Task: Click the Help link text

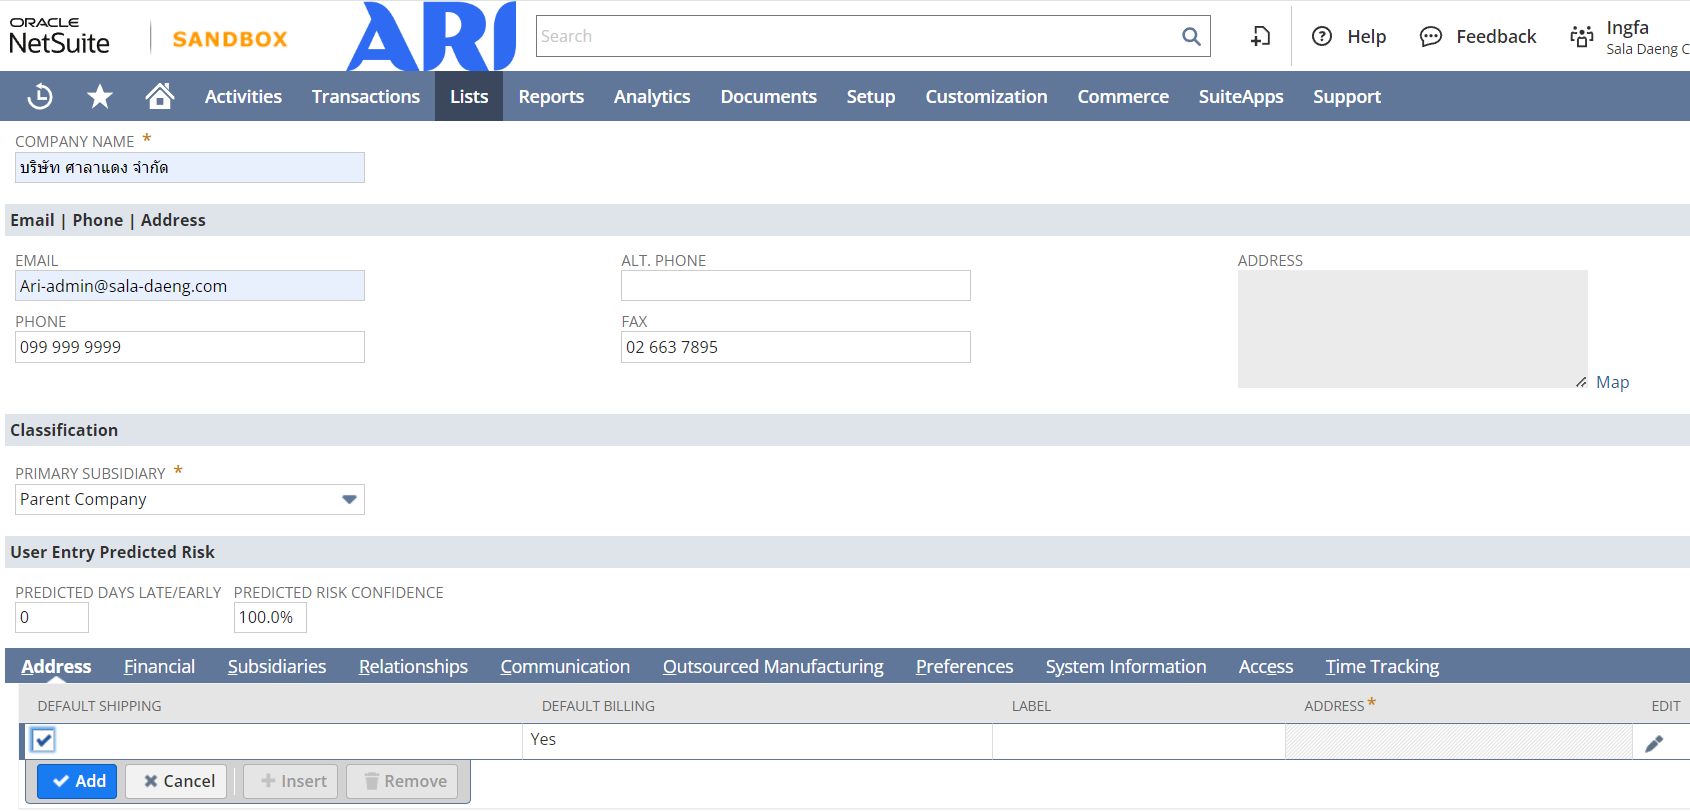Action: click(x=1366, y=36)
